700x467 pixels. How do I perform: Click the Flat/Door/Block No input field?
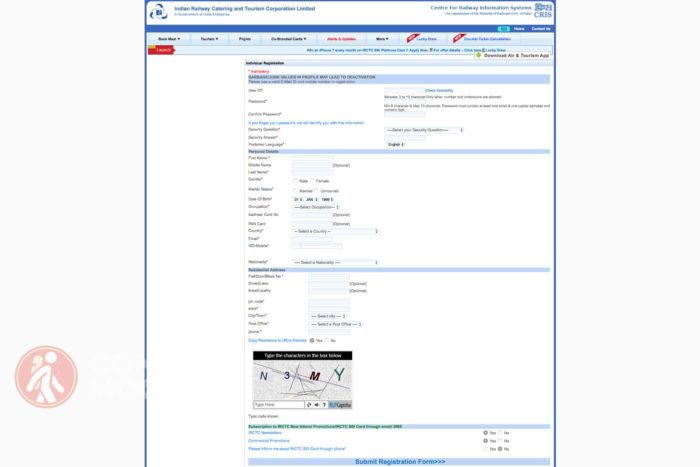pos(329,277)
